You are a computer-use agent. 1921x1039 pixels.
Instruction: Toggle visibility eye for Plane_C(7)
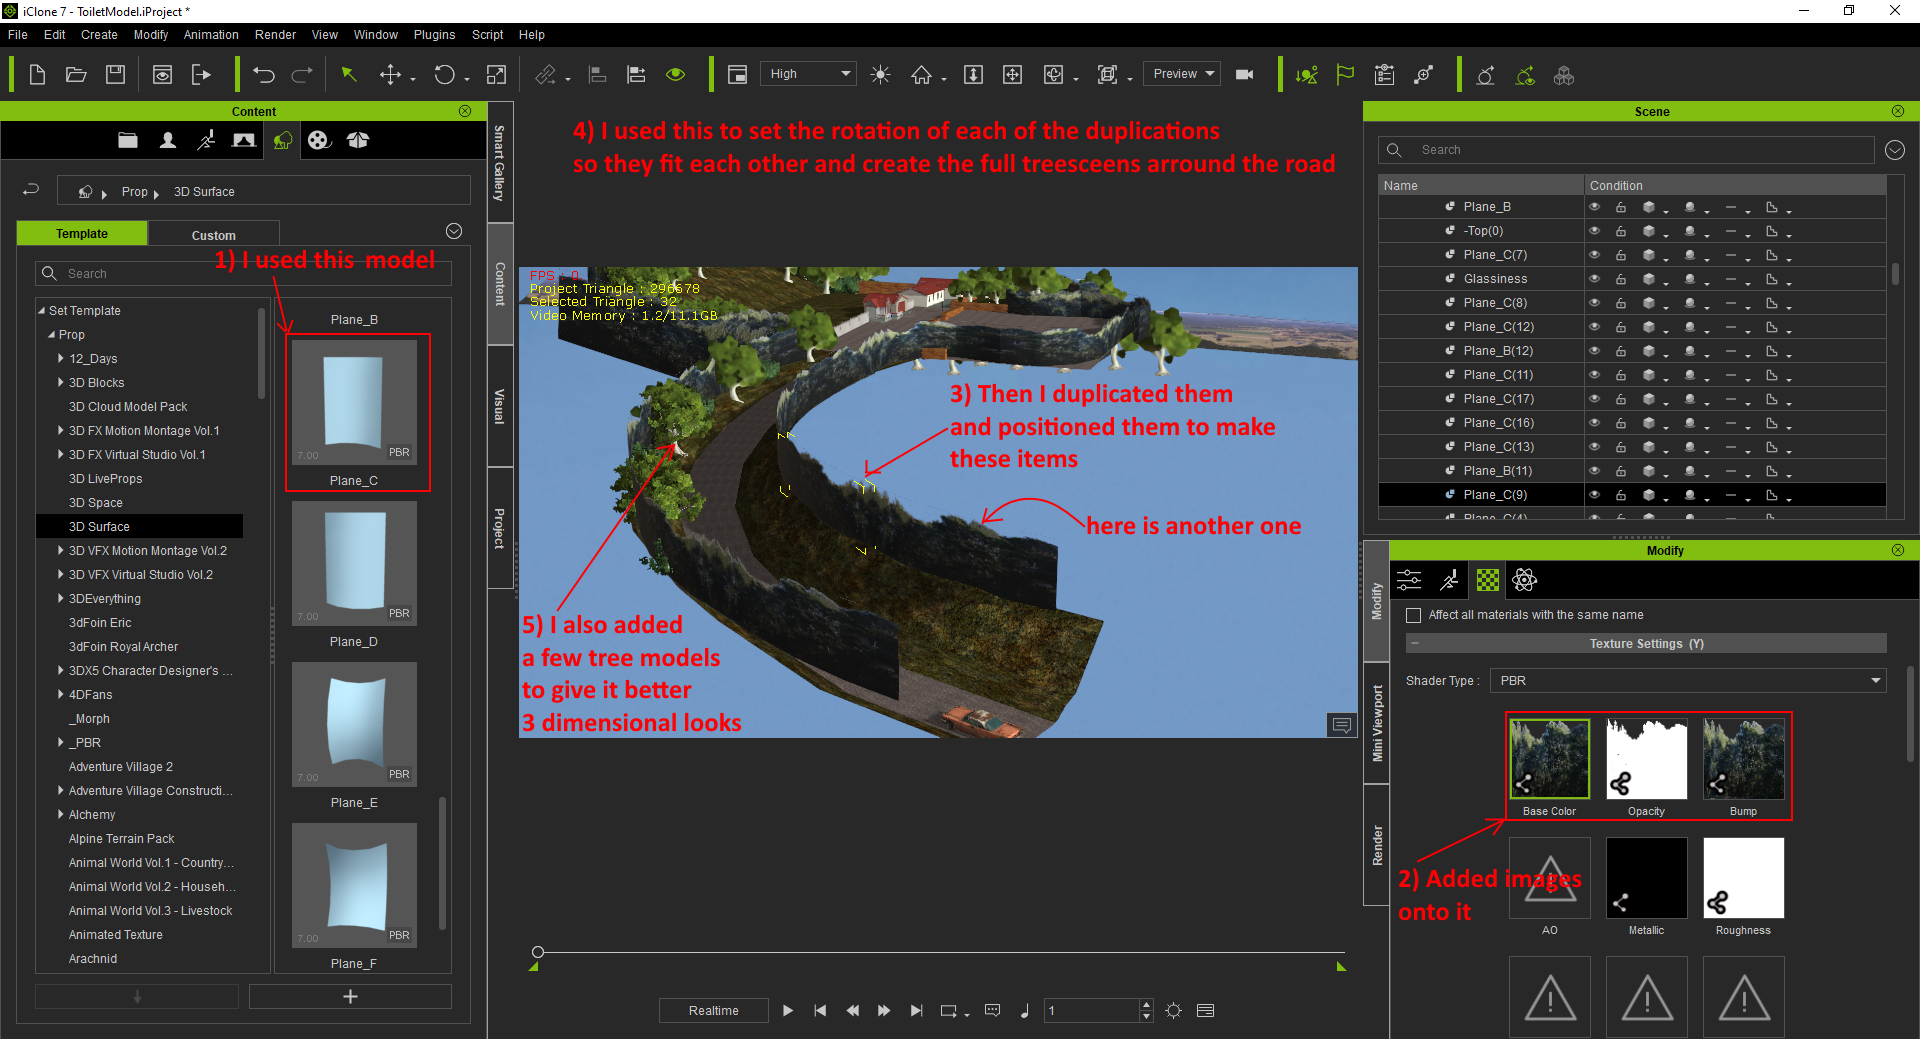tap(1595, 255)
